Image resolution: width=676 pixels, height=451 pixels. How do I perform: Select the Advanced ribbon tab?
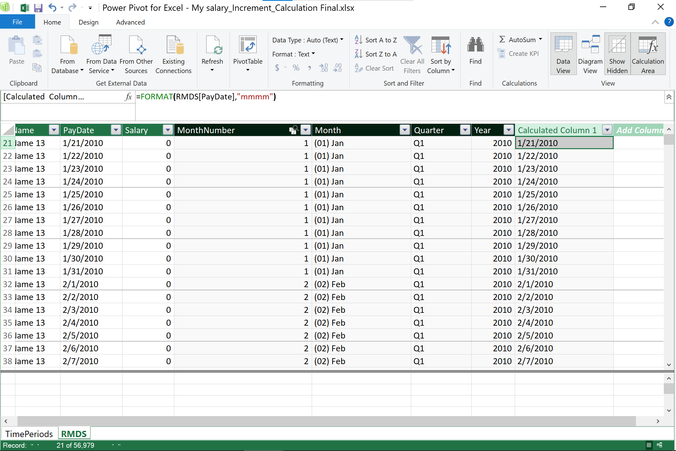pos(130,22)
